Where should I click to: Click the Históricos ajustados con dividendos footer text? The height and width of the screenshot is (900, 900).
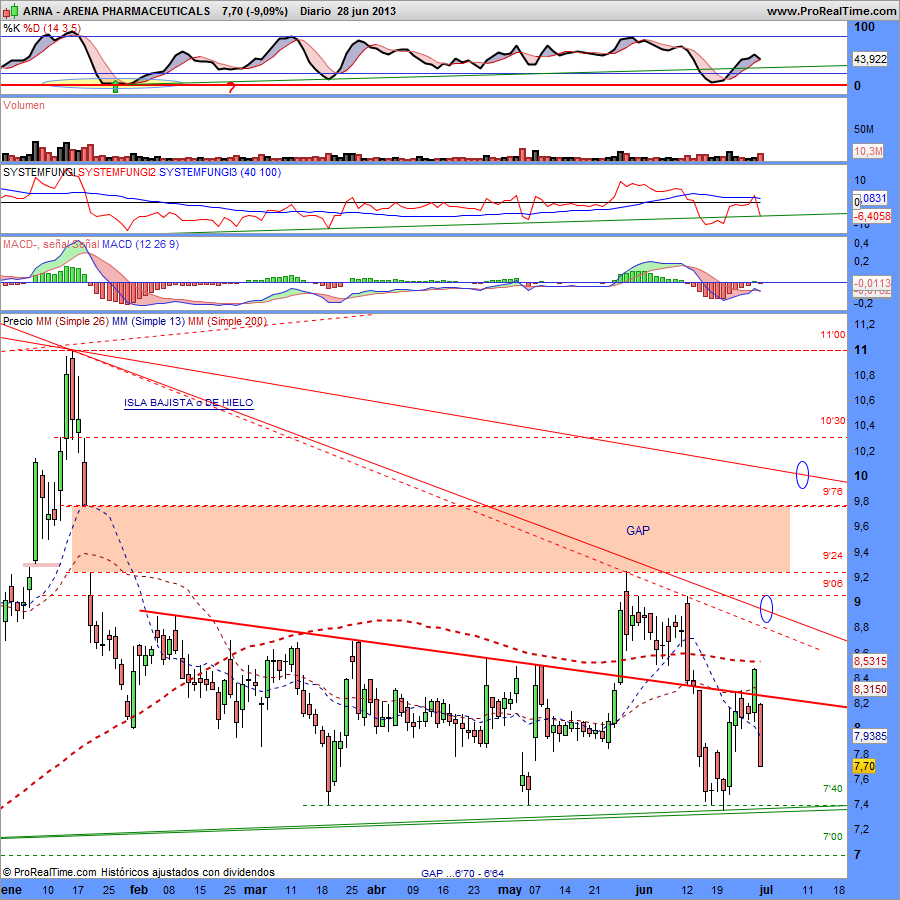pos(188,872)
